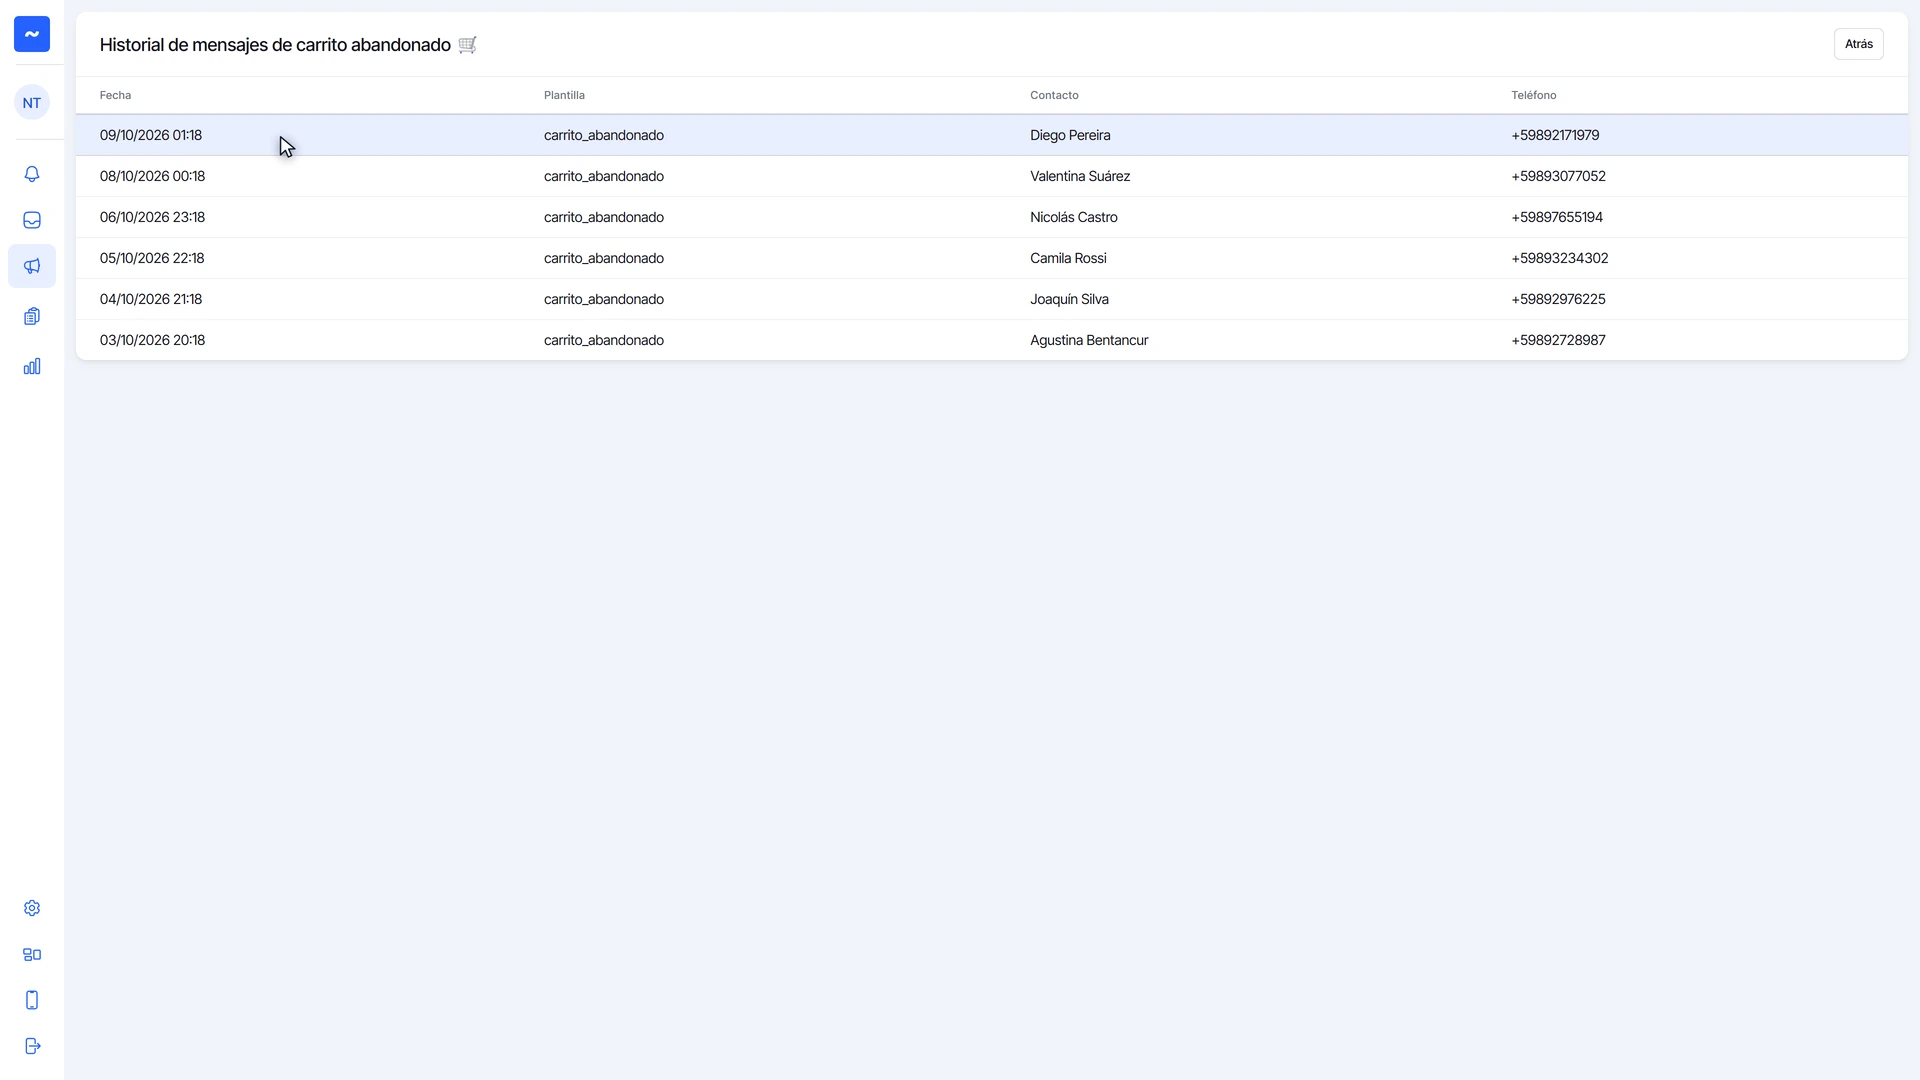Click contact Camila Rossi
This screenshot has height=1080, width=1920.
[x=1068, y=258]
